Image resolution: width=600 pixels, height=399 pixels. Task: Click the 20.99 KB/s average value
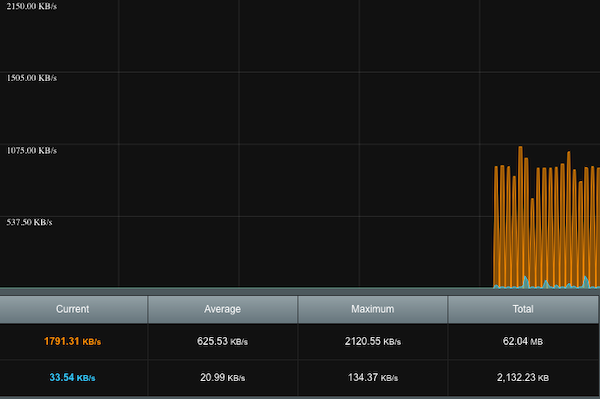222,378
